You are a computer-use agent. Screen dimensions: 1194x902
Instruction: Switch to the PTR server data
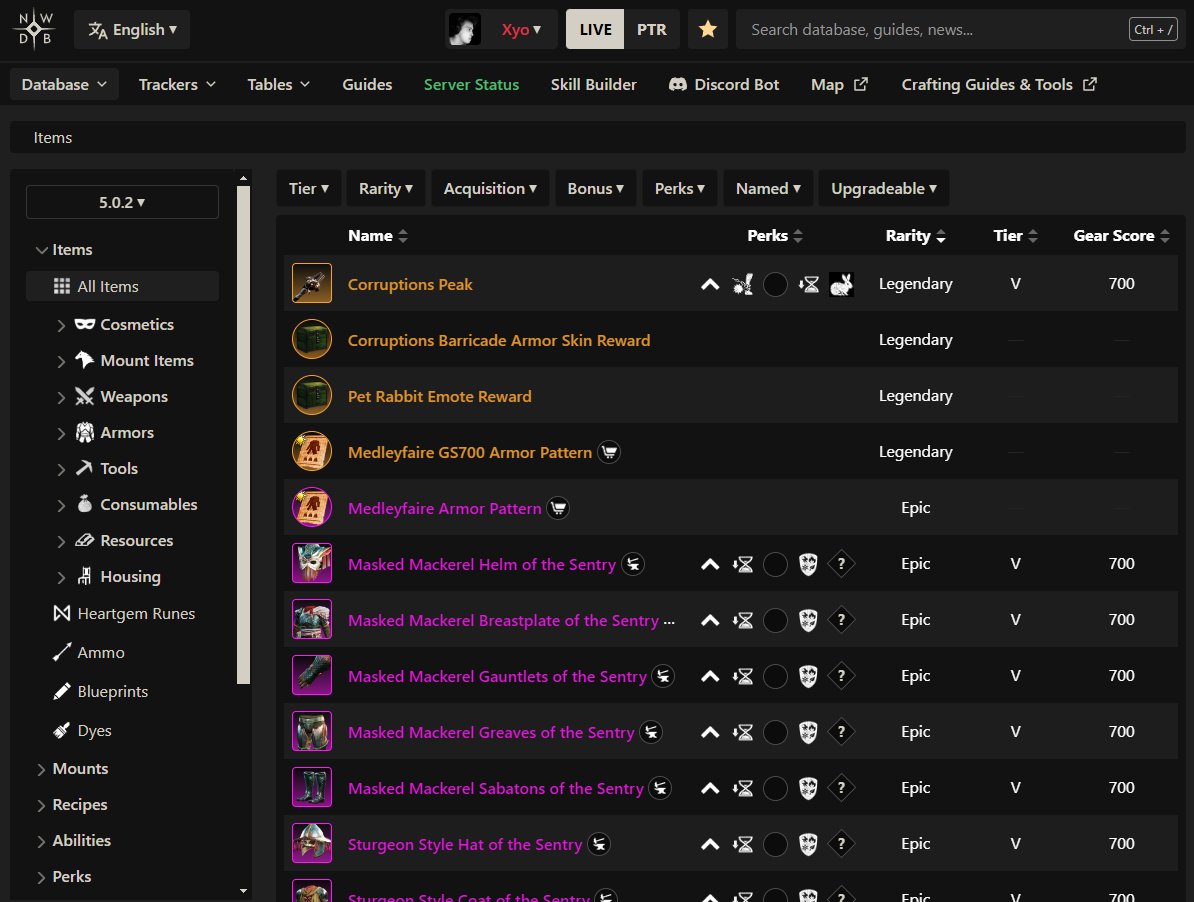pos(652,30)
